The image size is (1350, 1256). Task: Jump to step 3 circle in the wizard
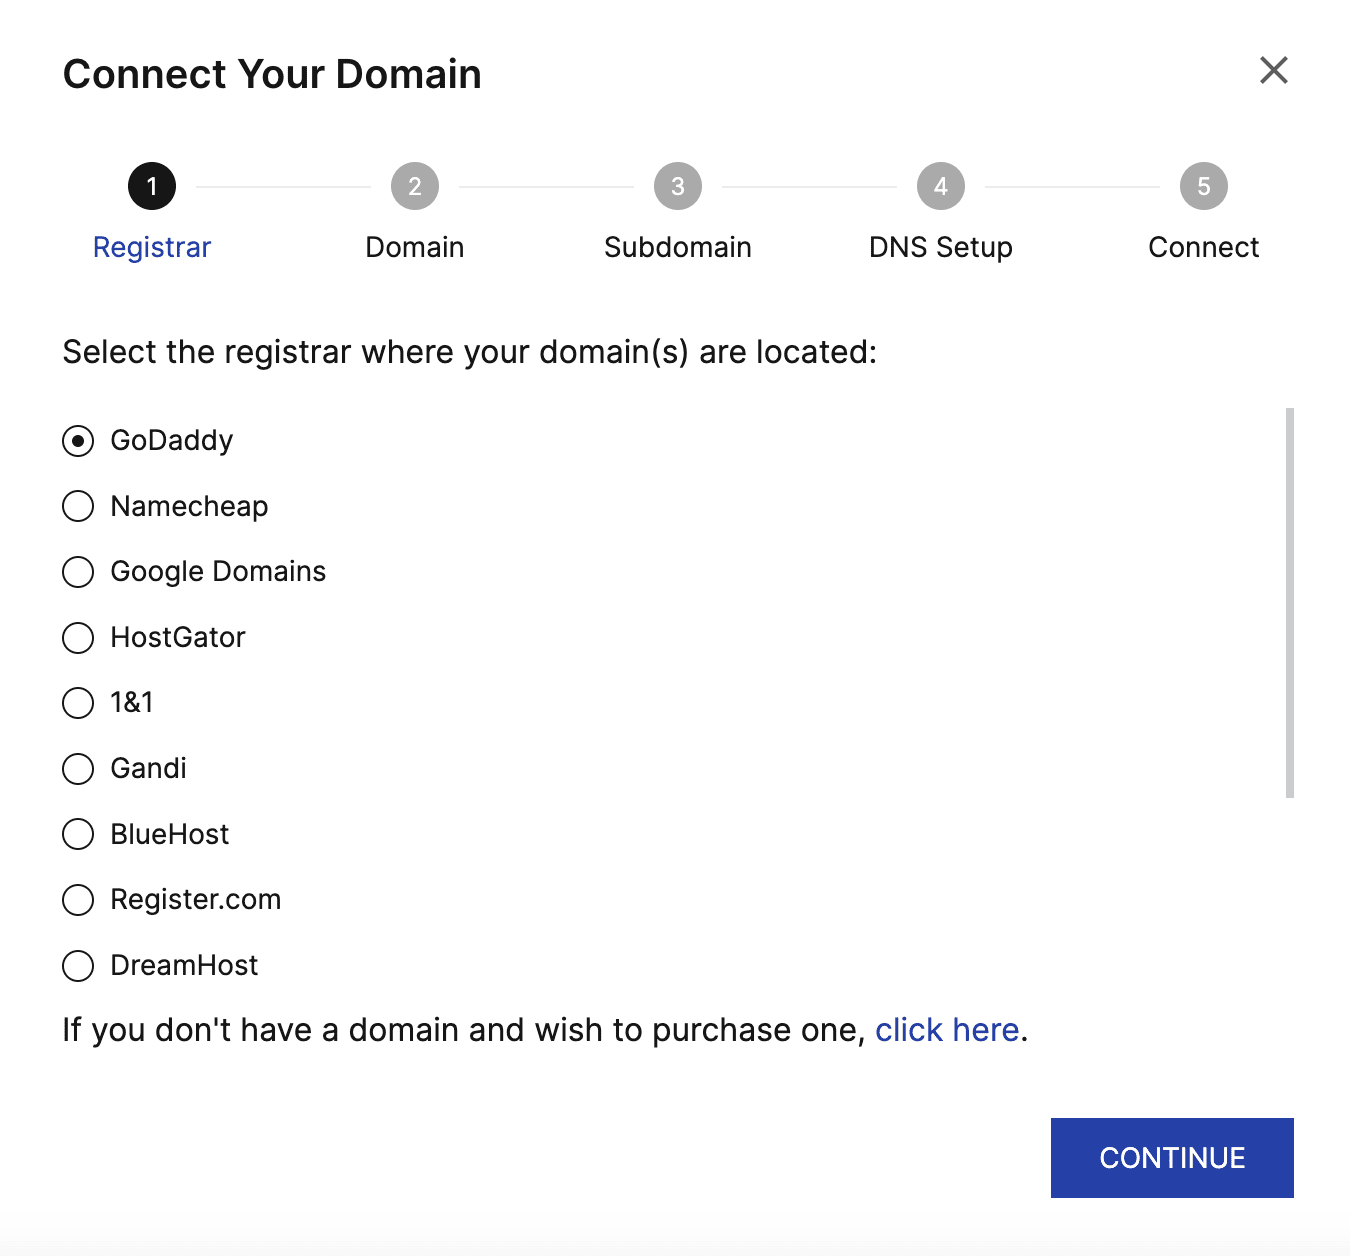(678, 186)
